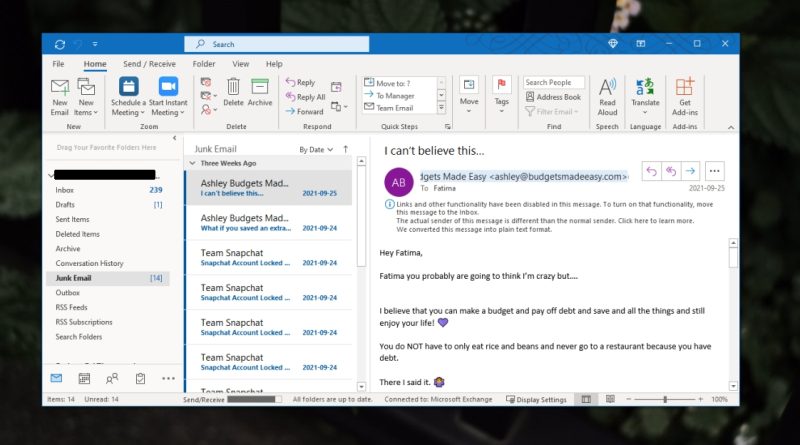Image resolution: width=800 pixels, height=445 pixels.
Task: Start Instant Zoom Meeting
Action: 168,97
